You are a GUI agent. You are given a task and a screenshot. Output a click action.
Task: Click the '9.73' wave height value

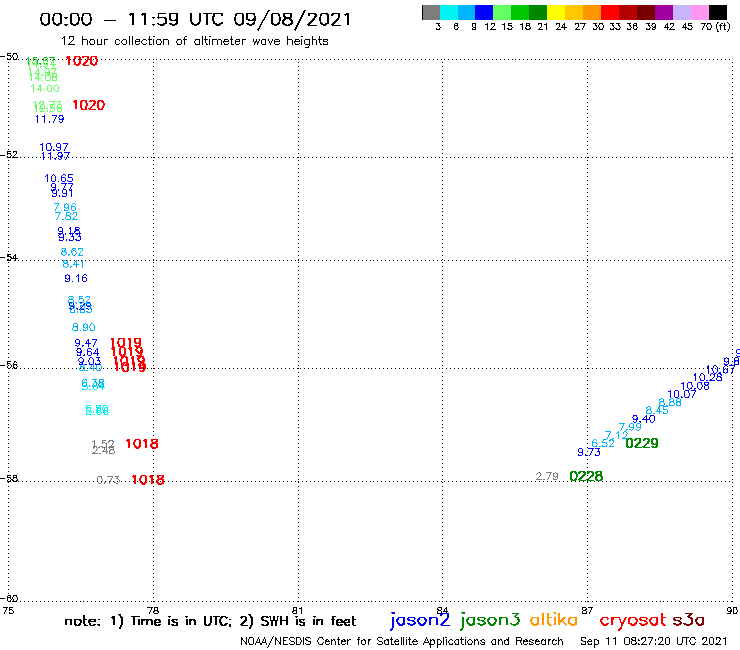point(589,452)
